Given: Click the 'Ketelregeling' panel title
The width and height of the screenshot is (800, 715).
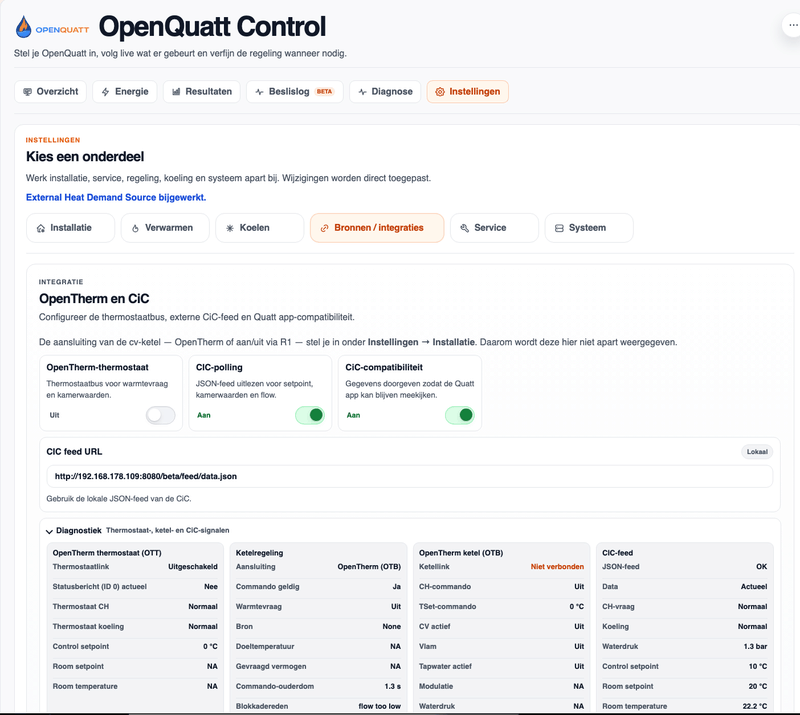Looking at the screenshot, I should (259, 553).
